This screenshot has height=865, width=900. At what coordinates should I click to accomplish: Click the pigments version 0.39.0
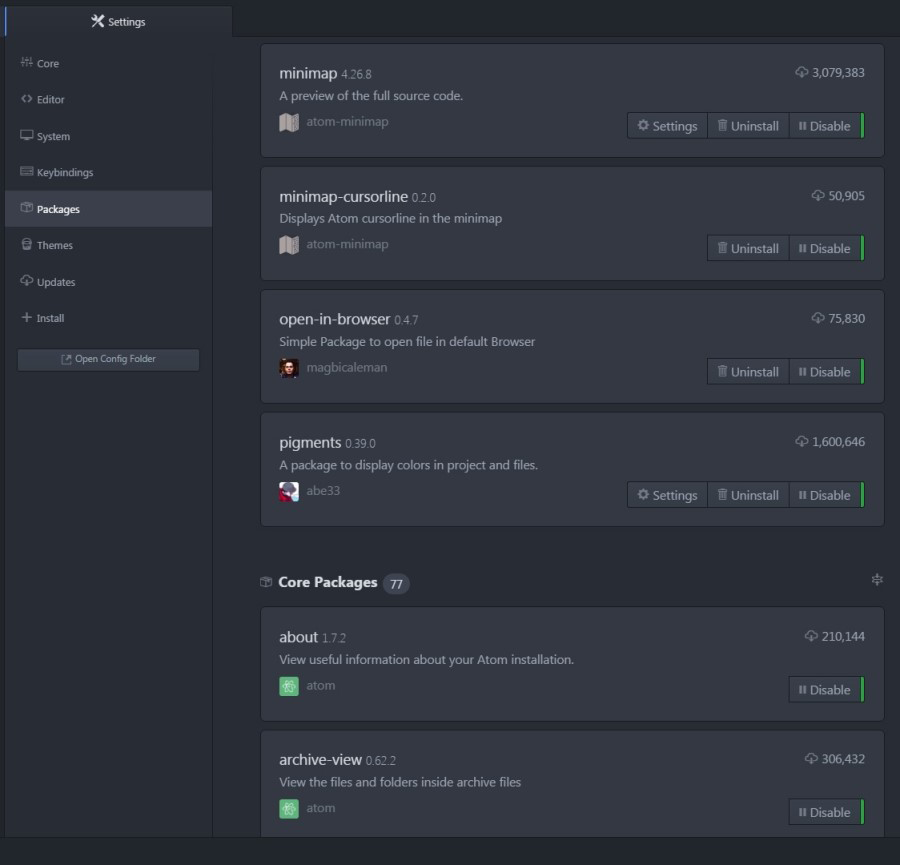pyautogui.click(x=360, y=444)
